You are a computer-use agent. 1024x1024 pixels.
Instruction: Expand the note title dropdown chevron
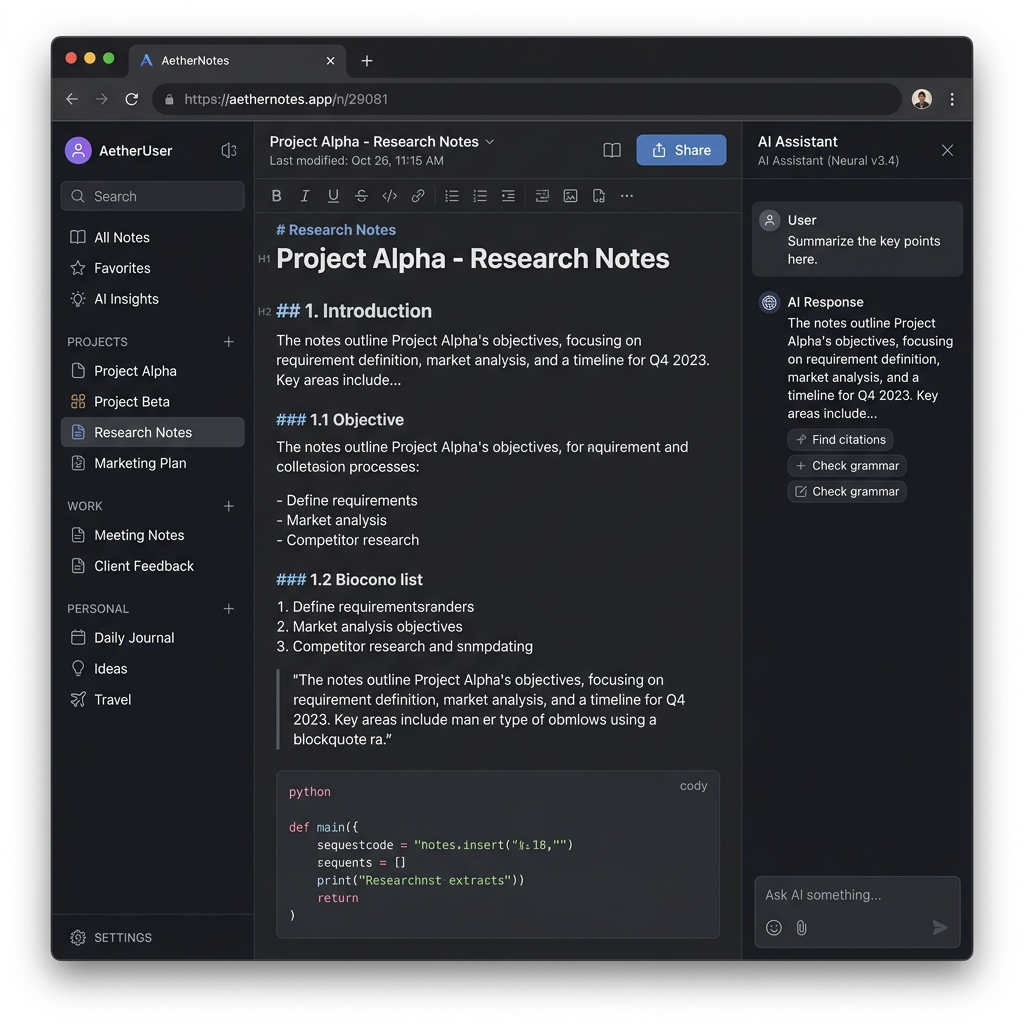[490, 142]
